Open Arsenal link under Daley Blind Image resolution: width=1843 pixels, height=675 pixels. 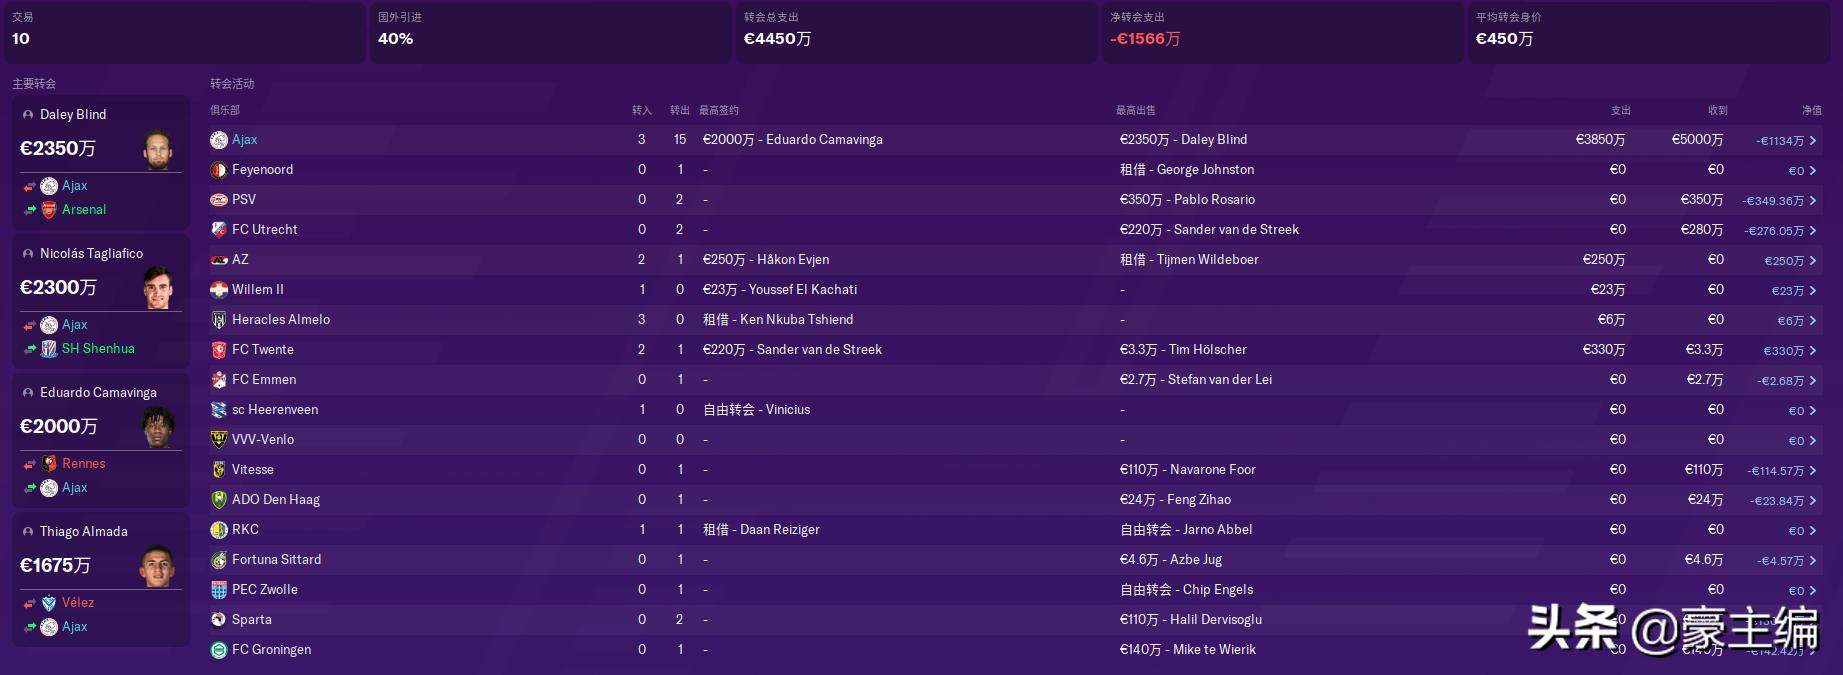pos(84,210)
